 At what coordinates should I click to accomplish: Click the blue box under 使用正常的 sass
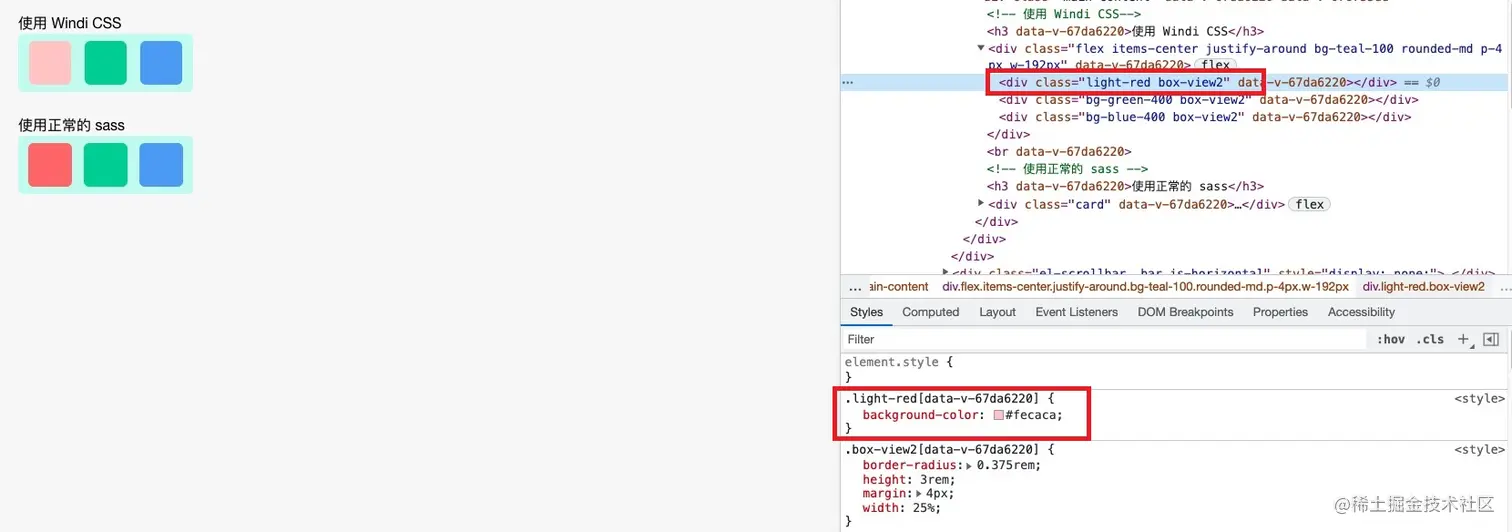pos(161,164)
